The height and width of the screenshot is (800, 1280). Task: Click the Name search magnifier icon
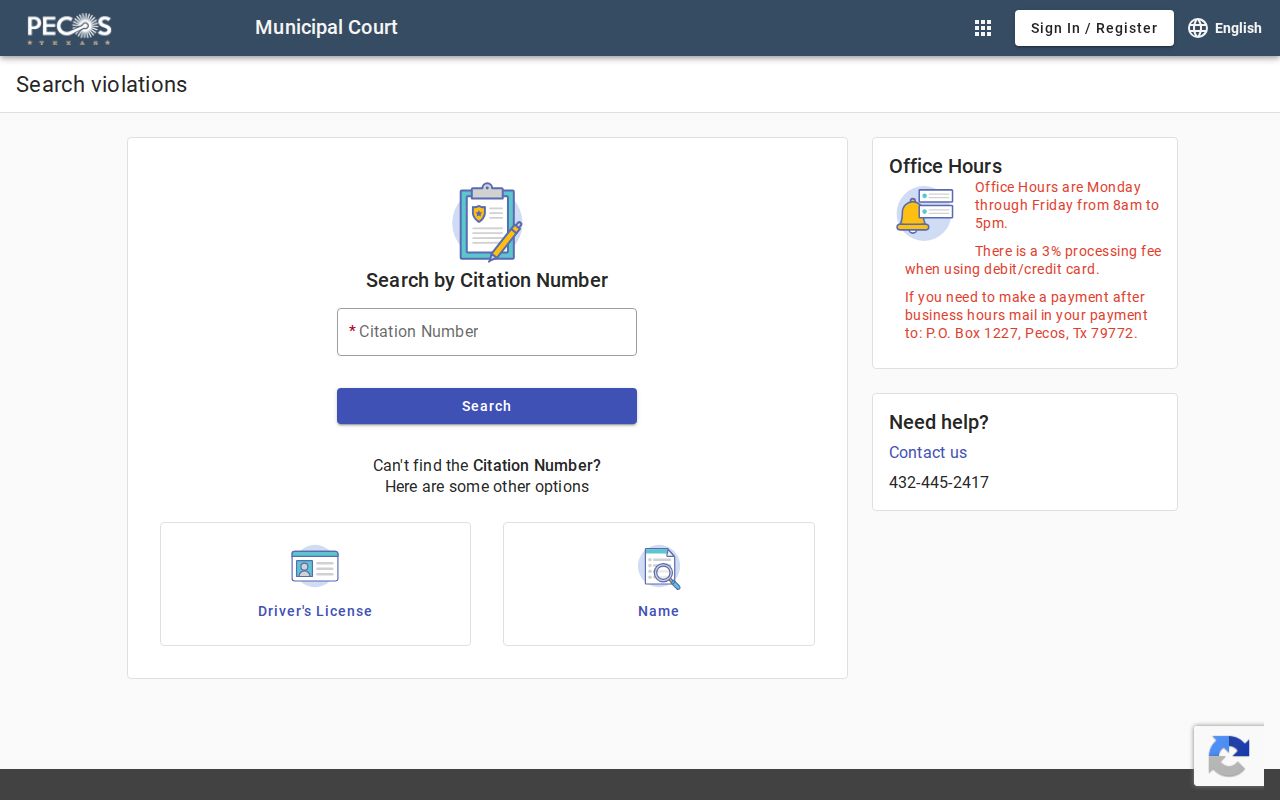(x=659, y=567)
